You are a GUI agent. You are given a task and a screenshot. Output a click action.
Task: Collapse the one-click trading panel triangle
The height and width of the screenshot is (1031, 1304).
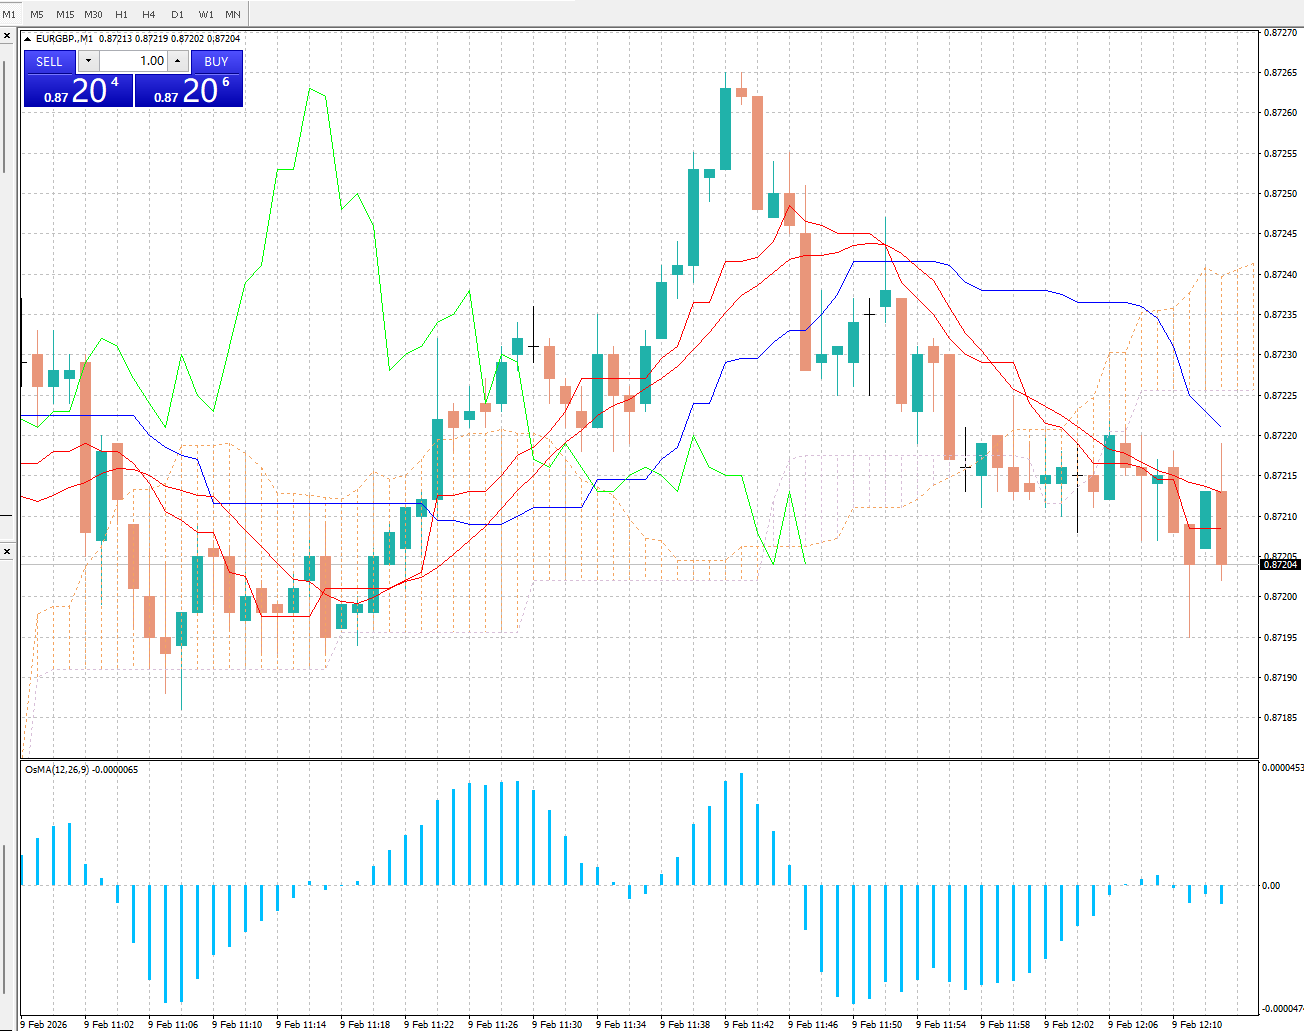(28, 39)
